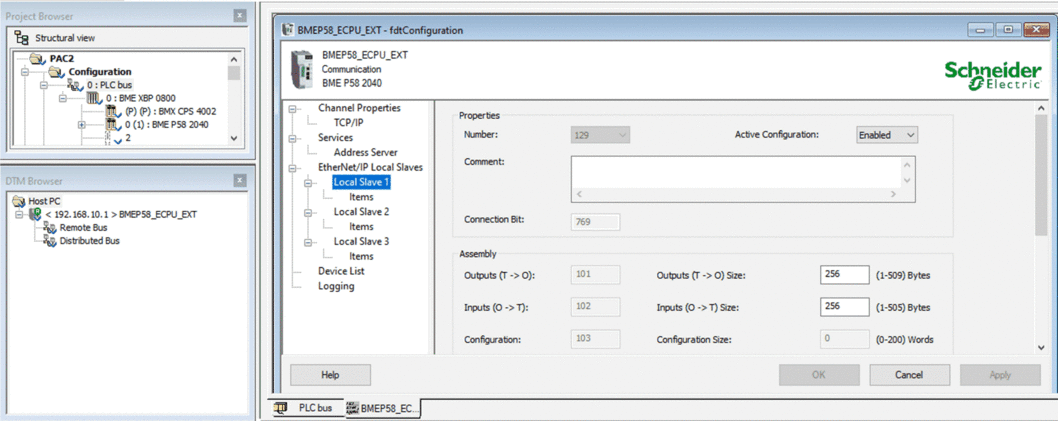Click the Structural view icon in Project Browser
This screenshot has height=421, width=1058.
21,38
